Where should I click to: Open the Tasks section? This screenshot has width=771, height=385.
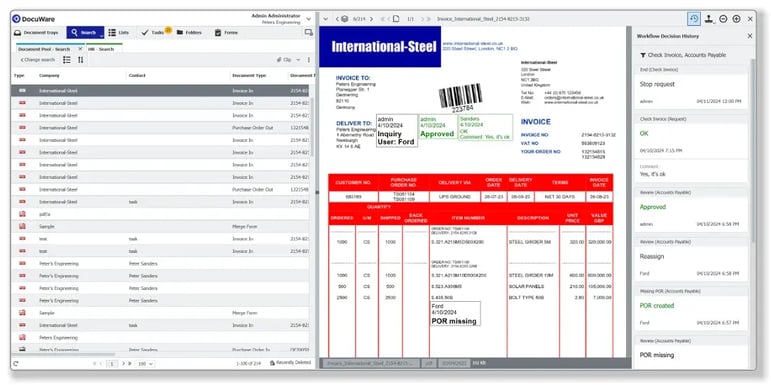tap(155, 32)
